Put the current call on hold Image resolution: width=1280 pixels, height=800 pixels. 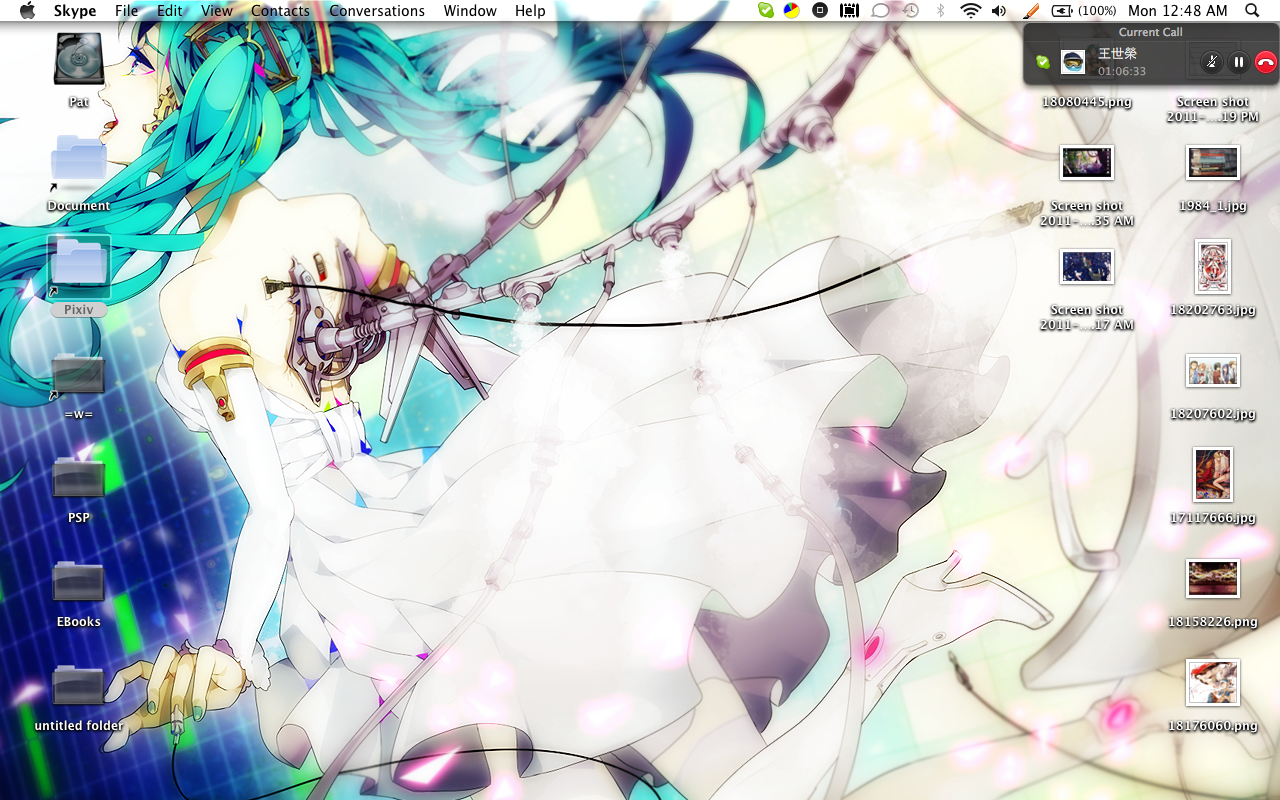(1239, 62)
